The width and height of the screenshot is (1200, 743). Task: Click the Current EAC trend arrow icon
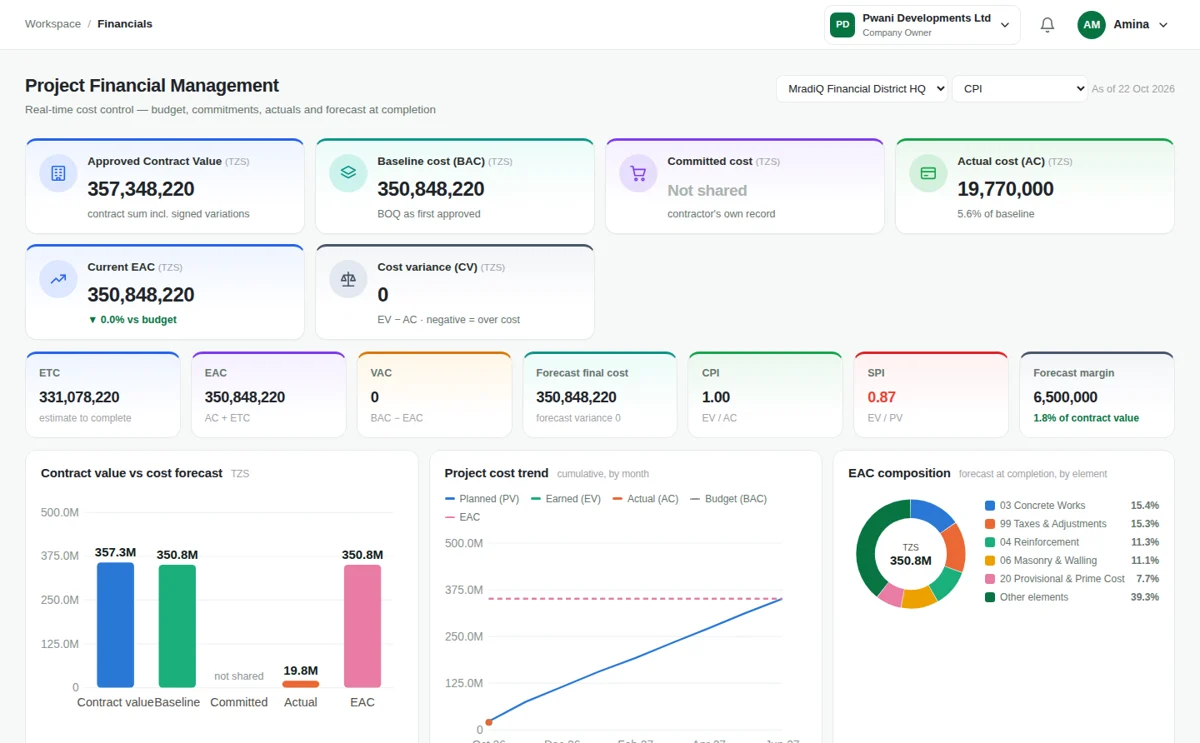pyautogui.click(x=58, y=279)
